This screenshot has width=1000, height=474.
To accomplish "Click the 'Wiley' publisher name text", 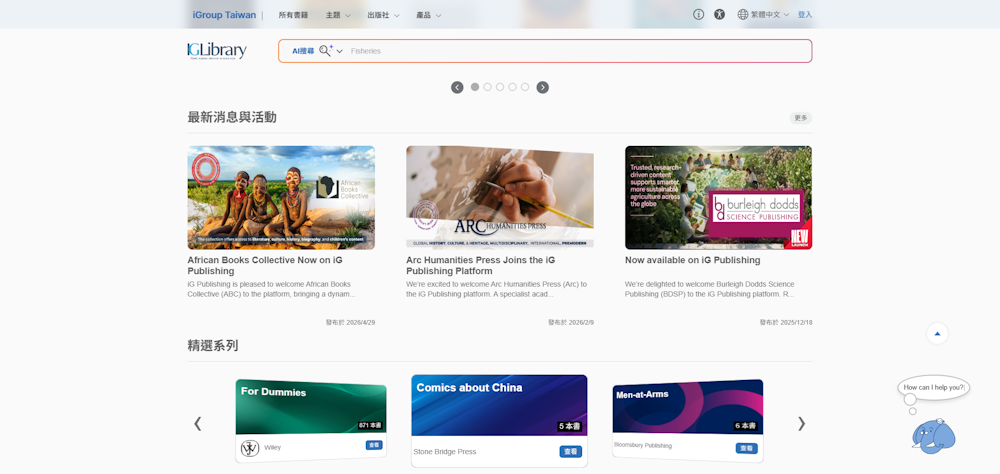I will coord(272,447).
